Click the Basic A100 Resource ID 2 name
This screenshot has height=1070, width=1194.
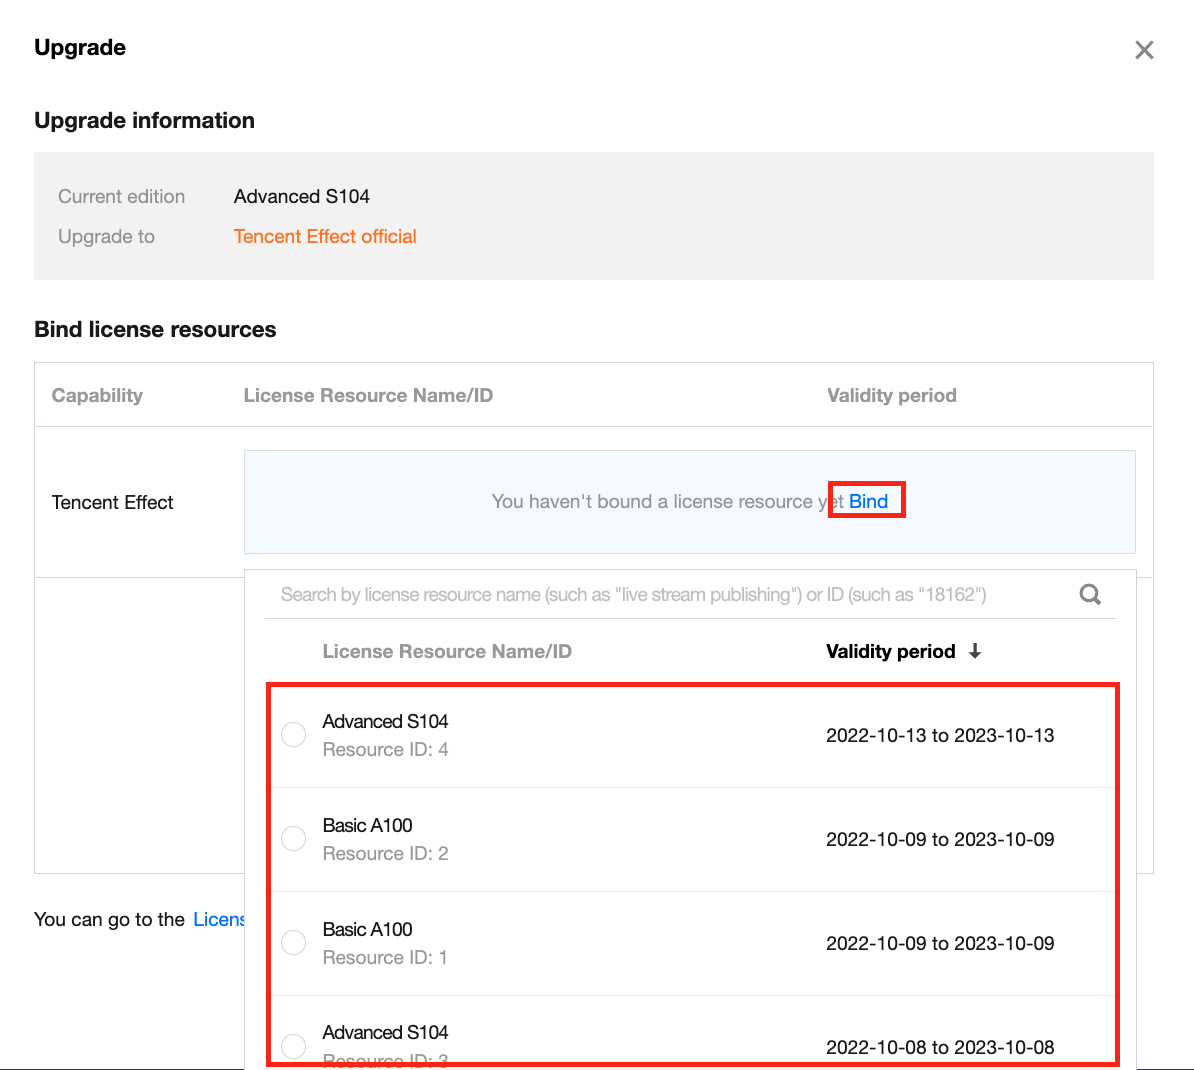point(367,825)
